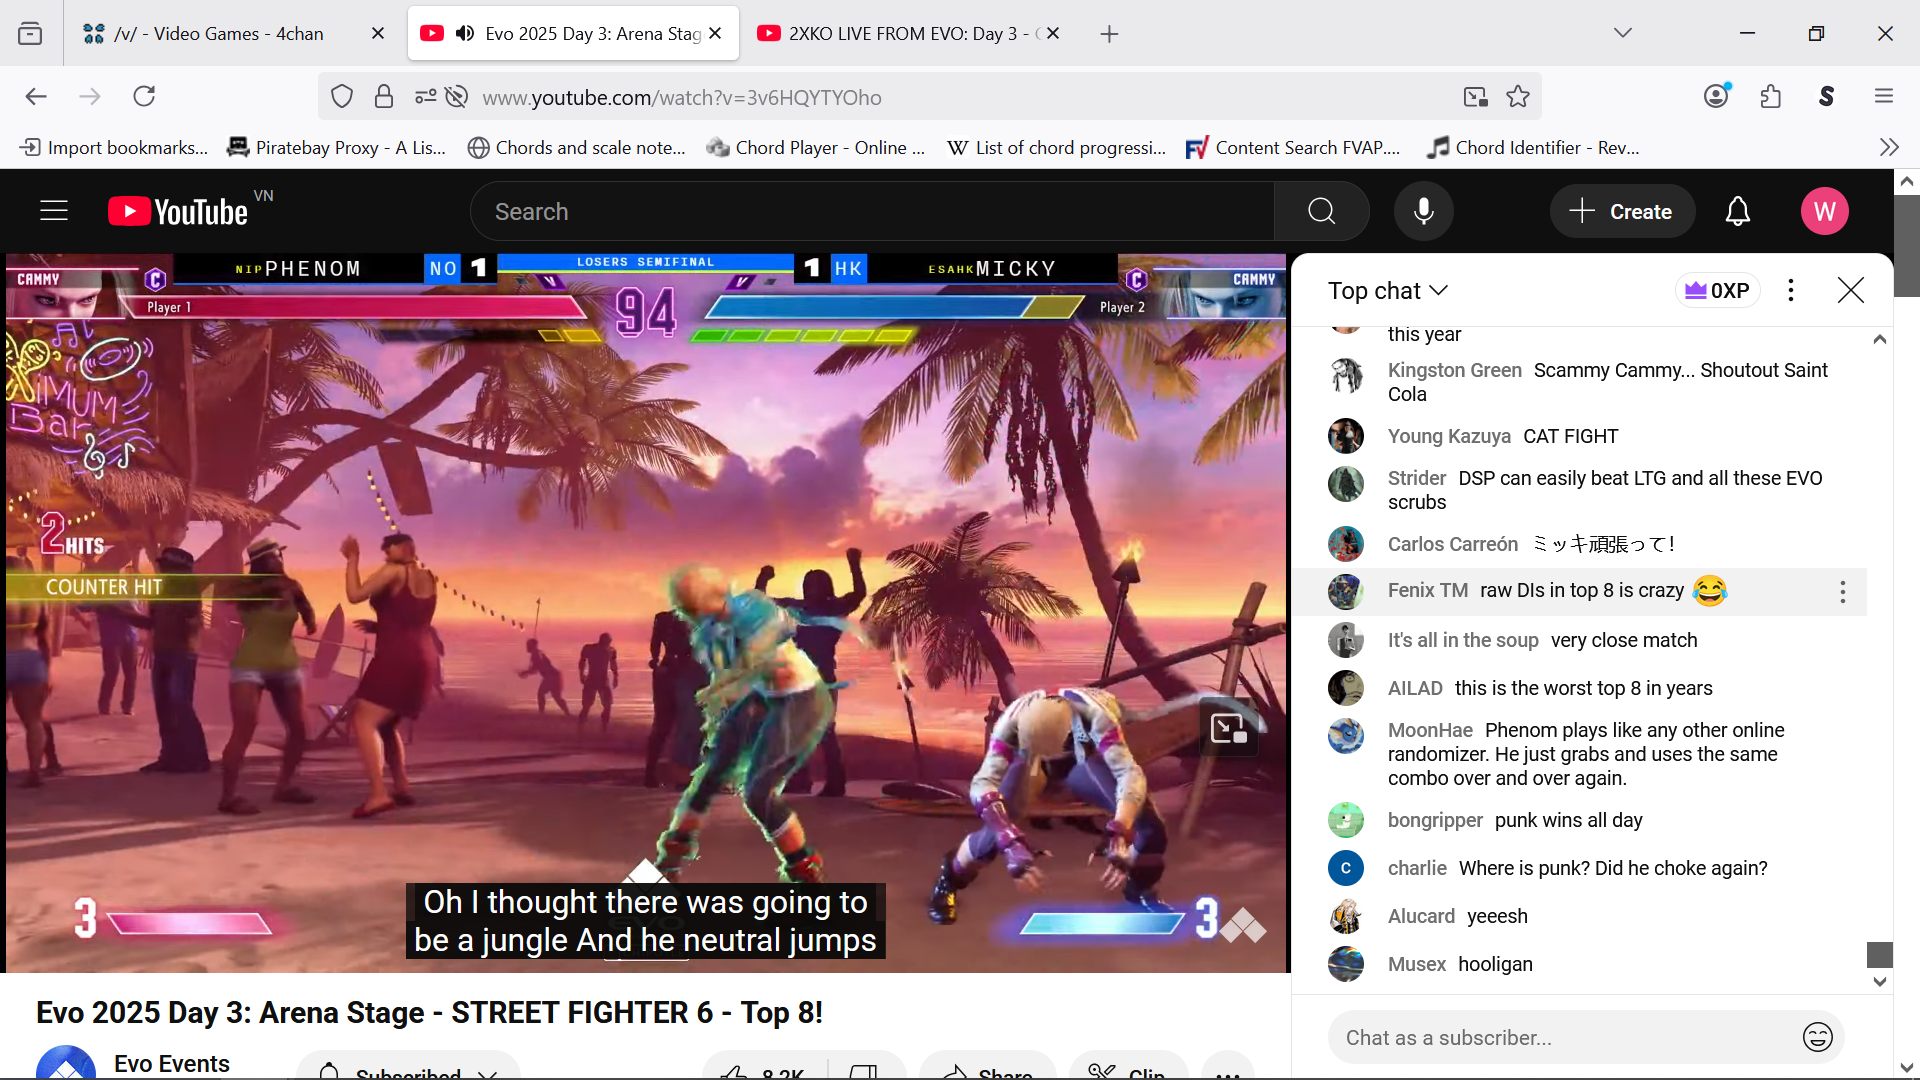Click the Create button
The height and width of the screenshot is (1080, 1920).
[1621, 211]
